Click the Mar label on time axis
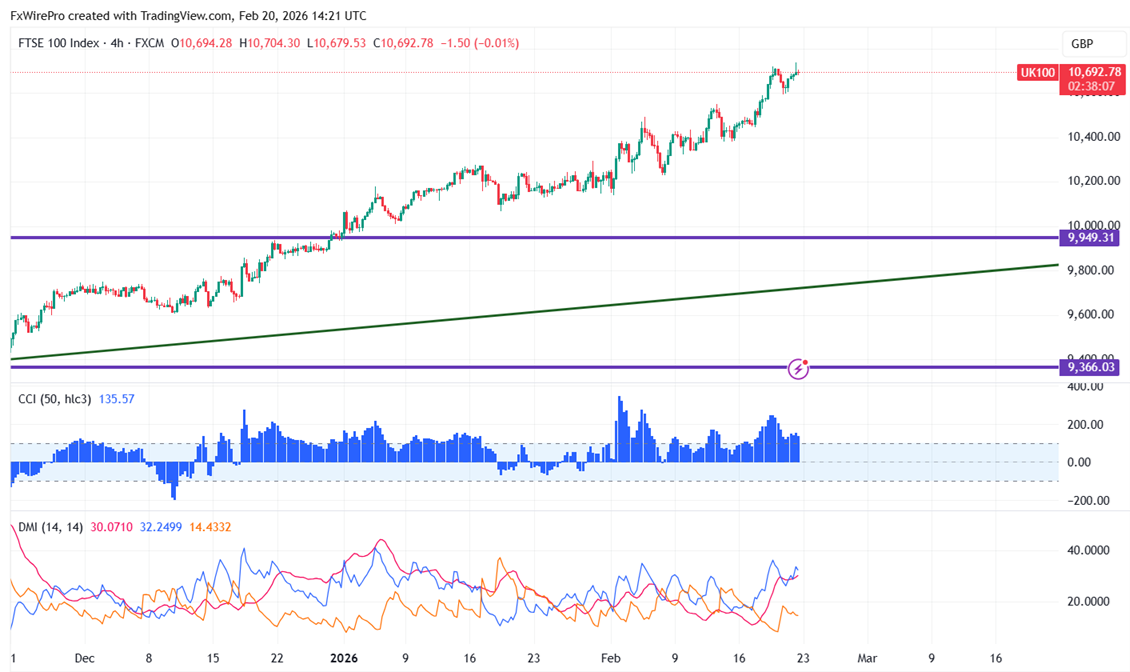 pyautogui.click(x=867, y=658)
